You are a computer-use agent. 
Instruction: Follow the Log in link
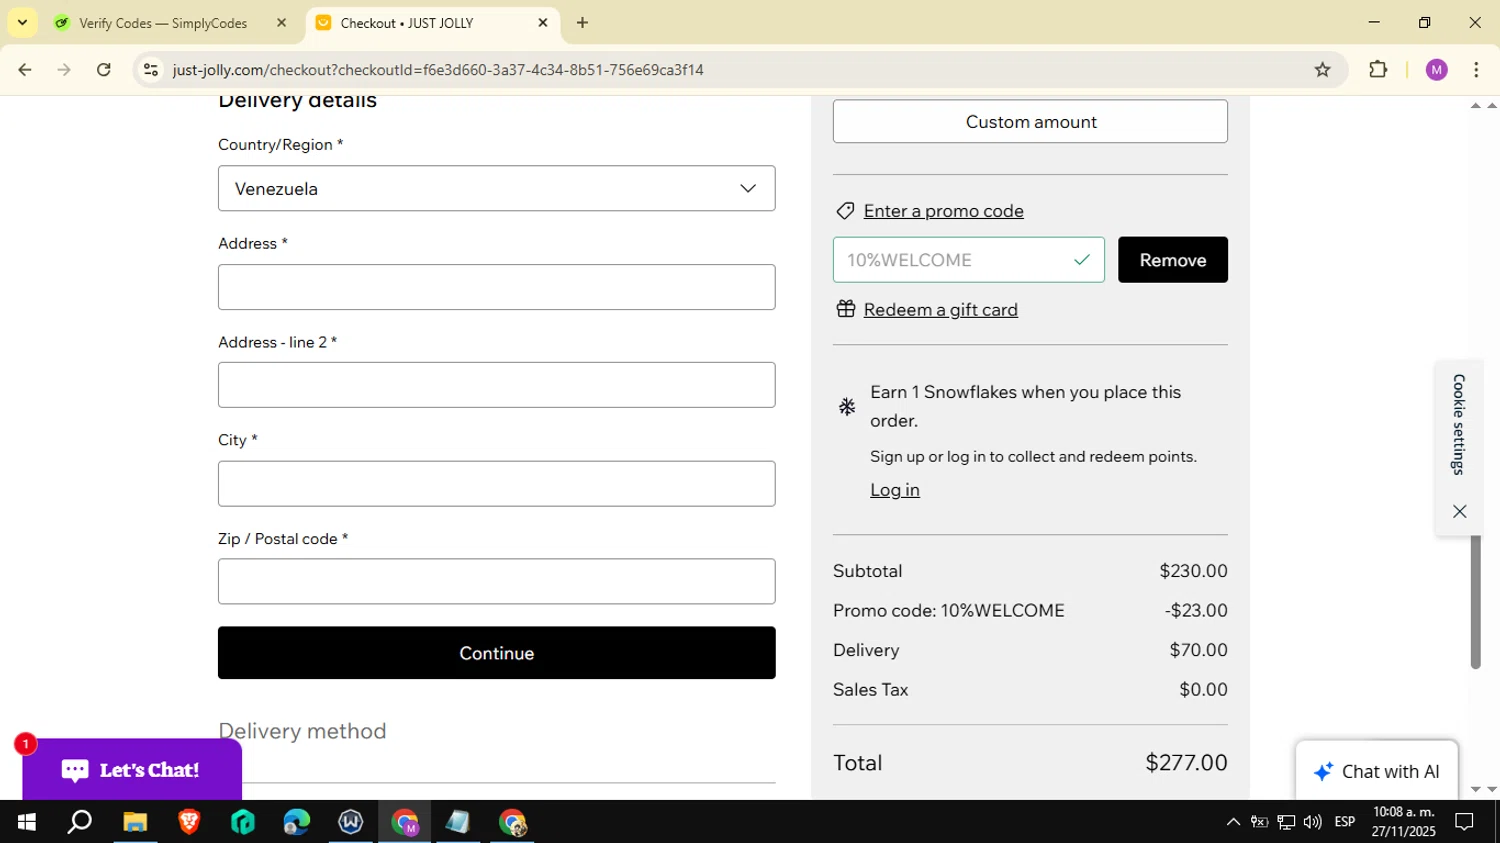pyautogui.click(x=894, y=490)
